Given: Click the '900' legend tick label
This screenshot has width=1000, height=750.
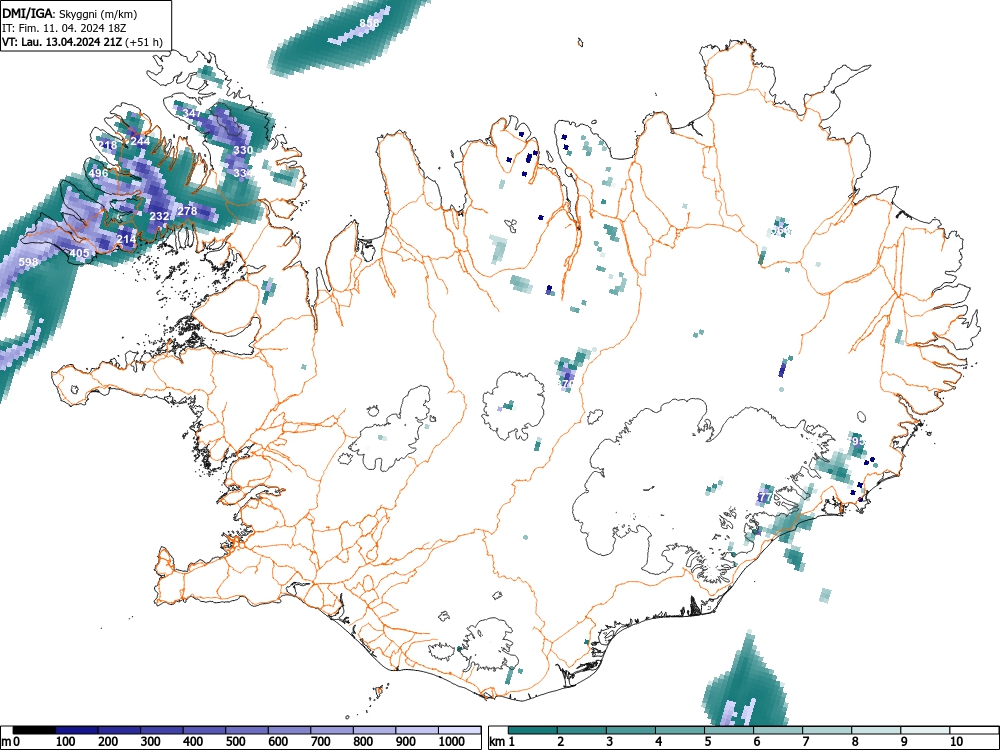Looking at the screenshot, I should 406,742.
